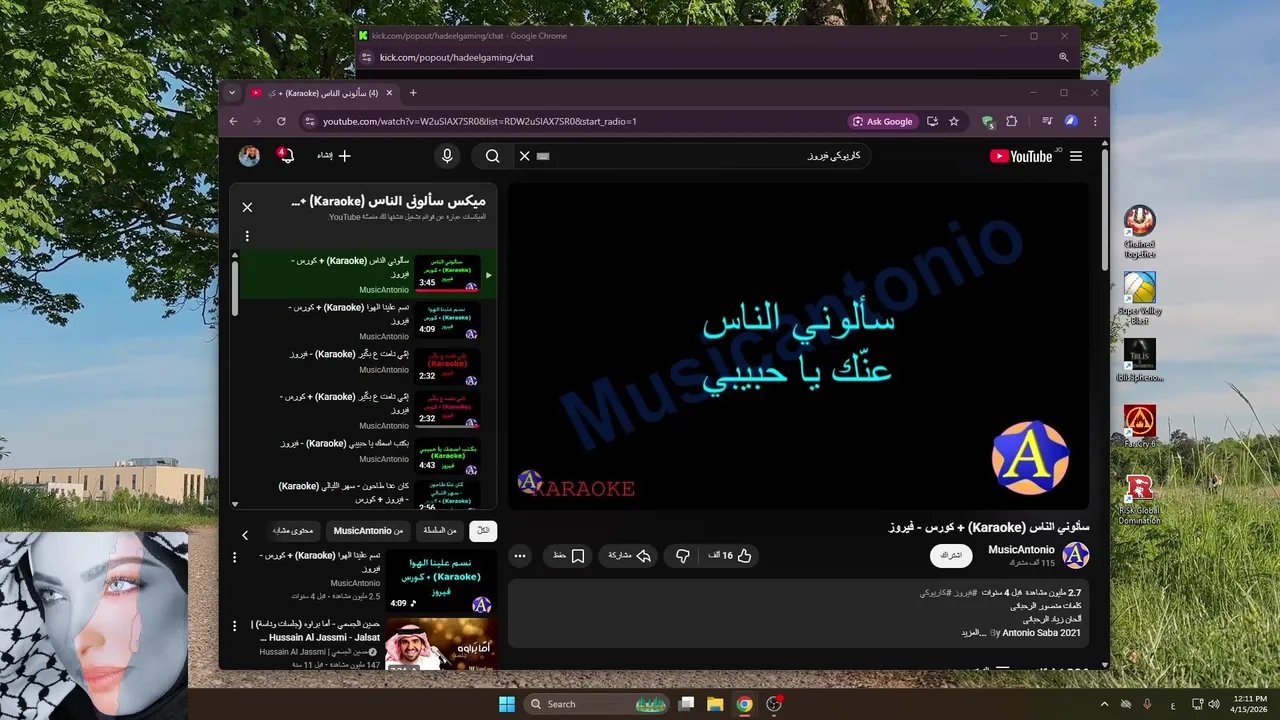Open the mix playlist options kebab menu
The width and height of the screenshot is (1280, 720).
coord(247,237)
